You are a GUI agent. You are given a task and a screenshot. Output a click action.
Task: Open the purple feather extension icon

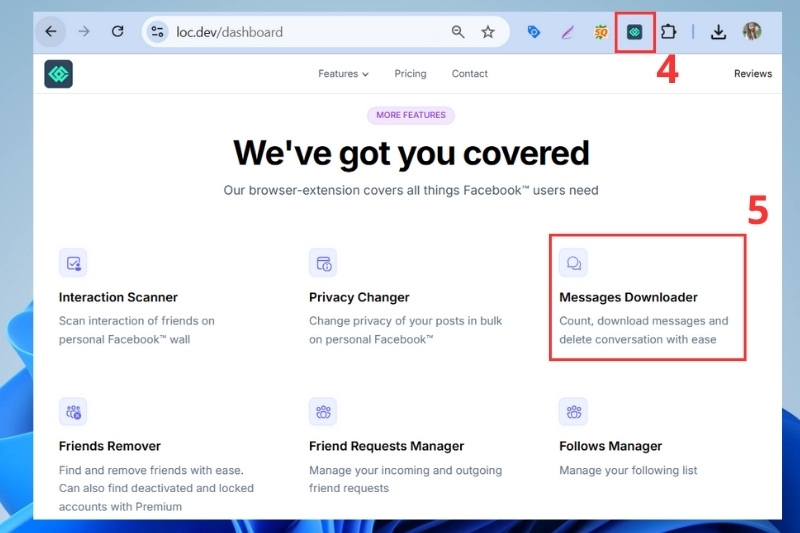(567, 33)
